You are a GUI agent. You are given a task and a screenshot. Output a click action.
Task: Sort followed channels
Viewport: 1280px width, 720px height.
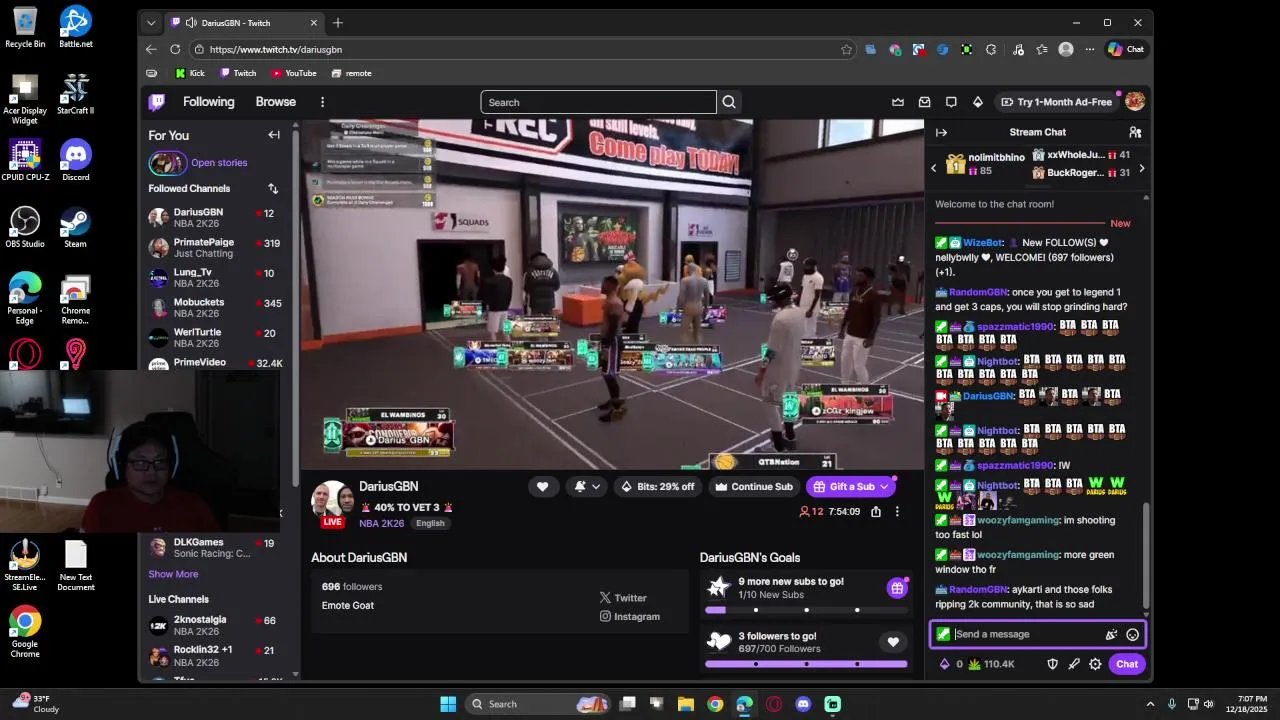[x=273, y=188]
